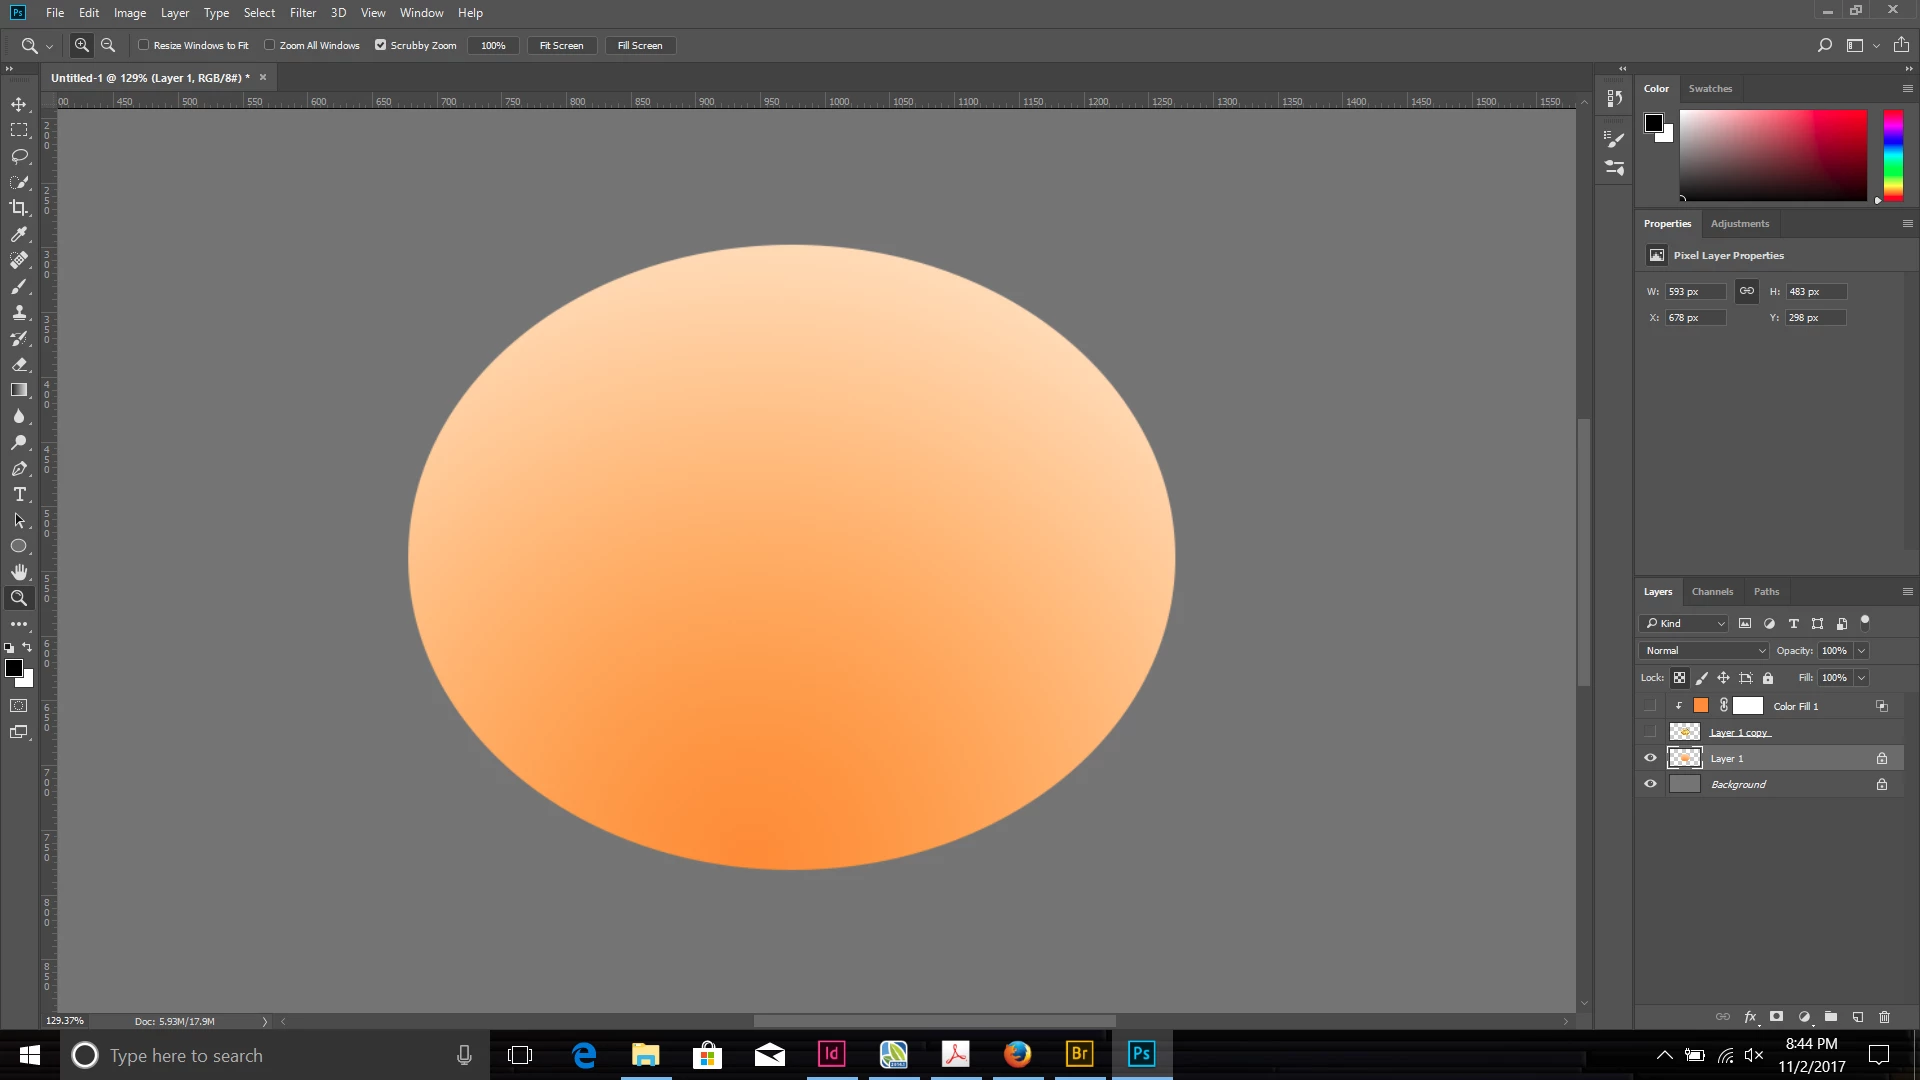Select the Horizontal Type tool

pos(19,495)
